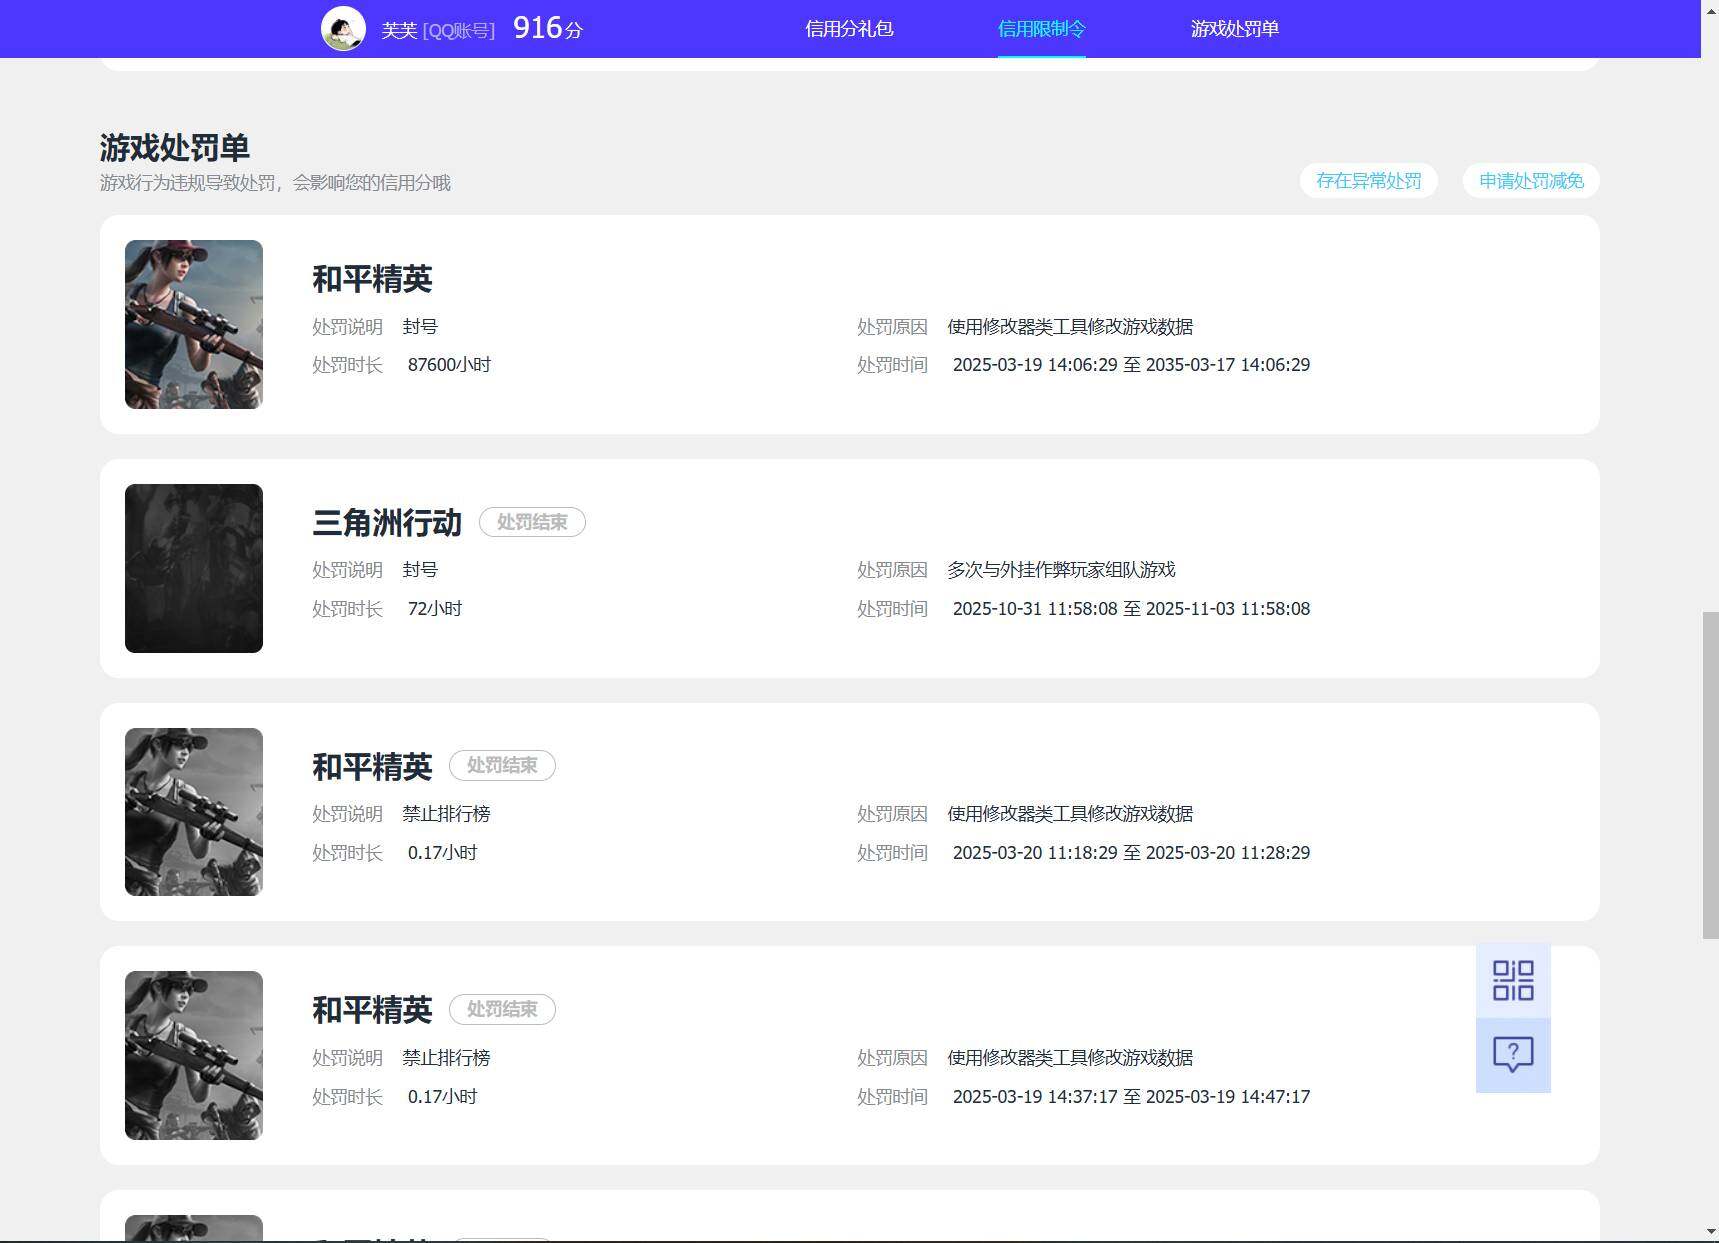Click the time range 2025-10-31 11:58:08 至 2025-11-03

[1131, 609]
